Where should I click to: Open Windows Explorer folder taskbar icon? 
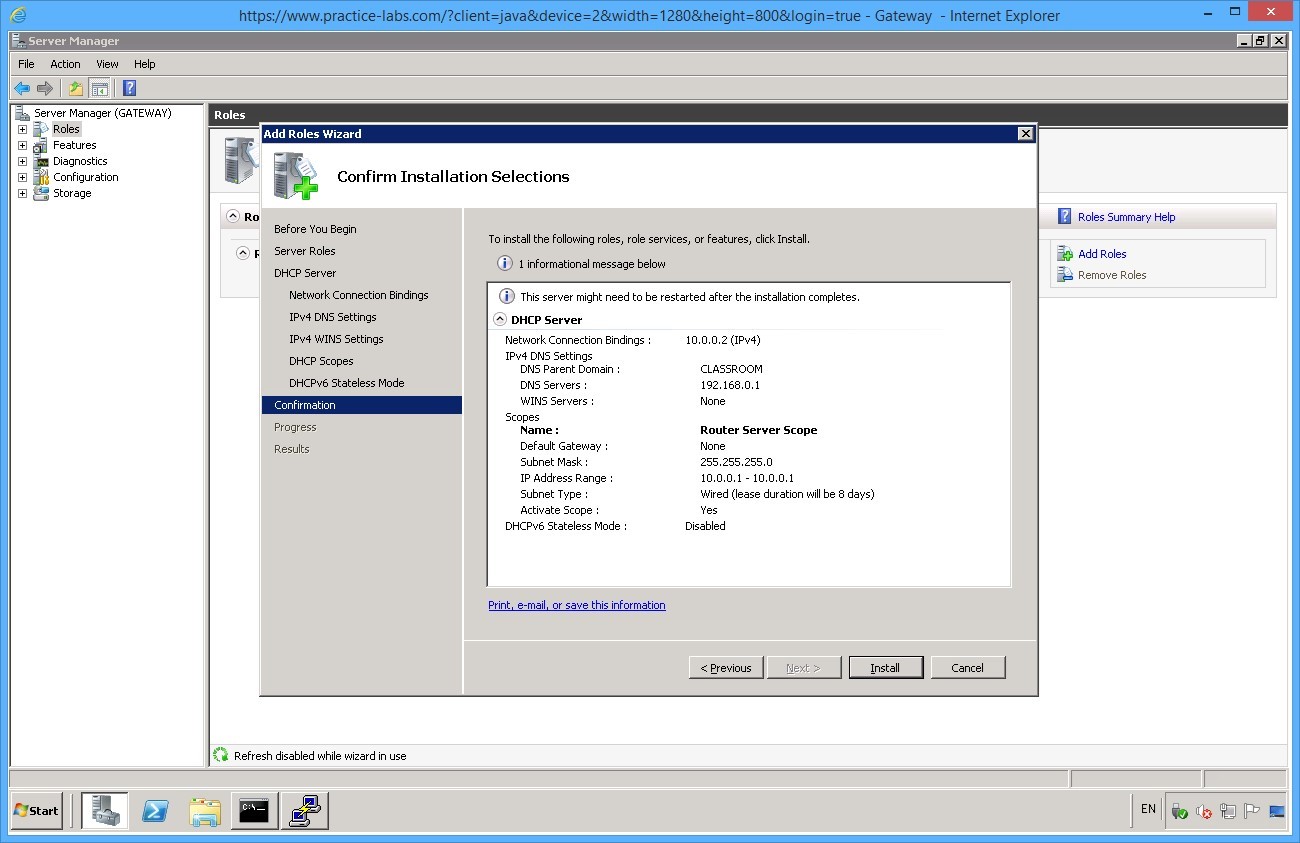pyautogui.click(x=205, y=811)
